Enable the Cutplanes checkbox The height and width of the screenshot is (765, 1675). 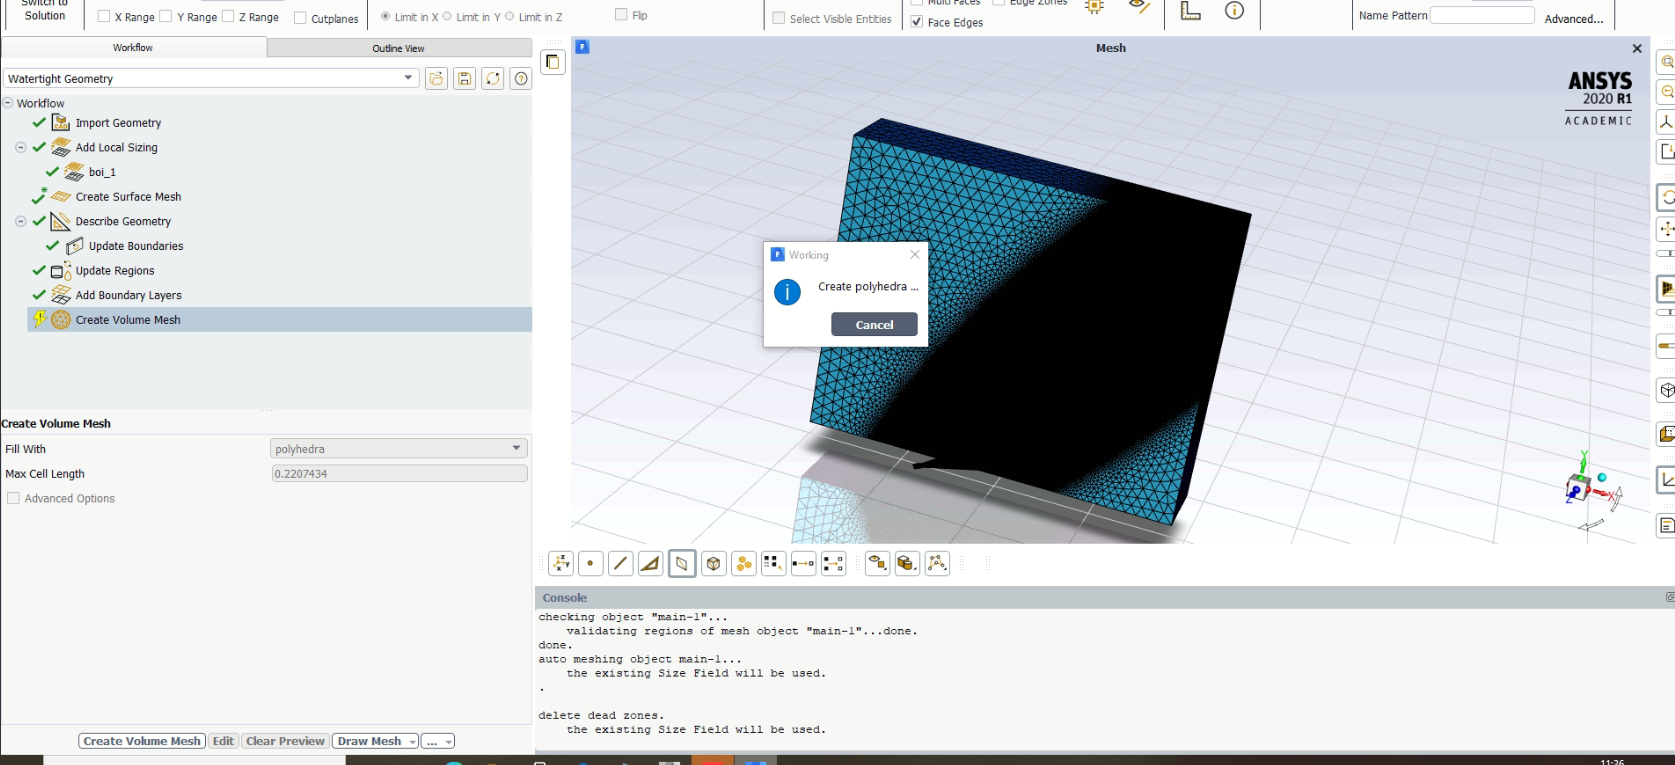pos(300,18)
